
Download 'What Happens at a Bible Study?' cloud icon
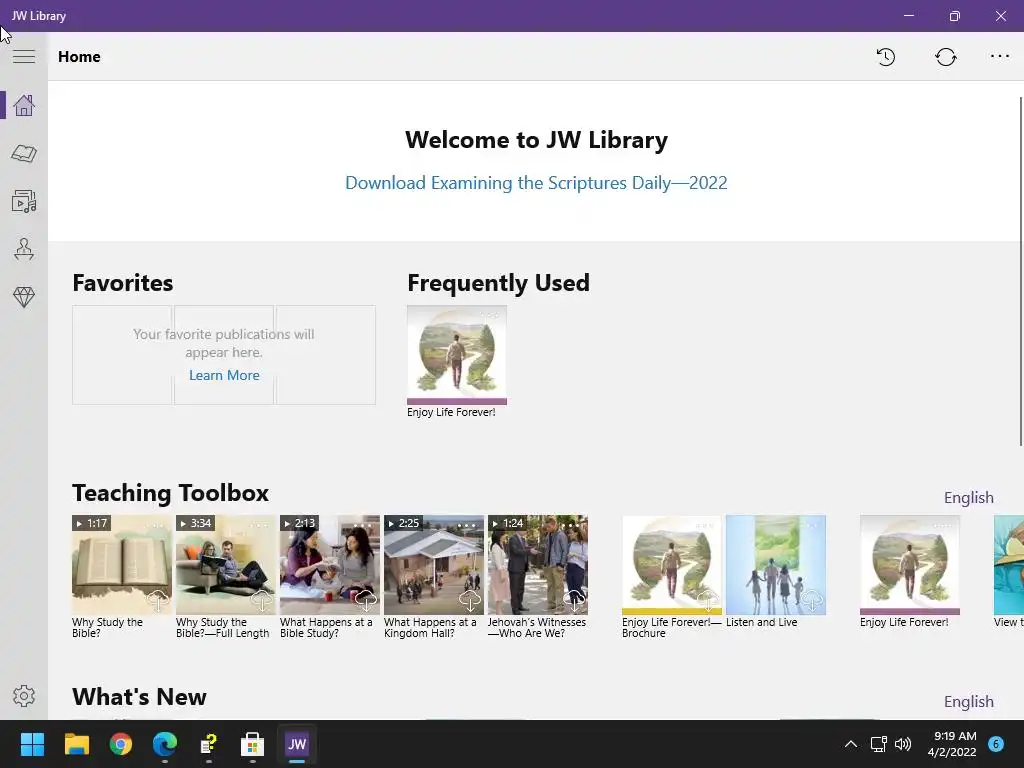[365, 600]
